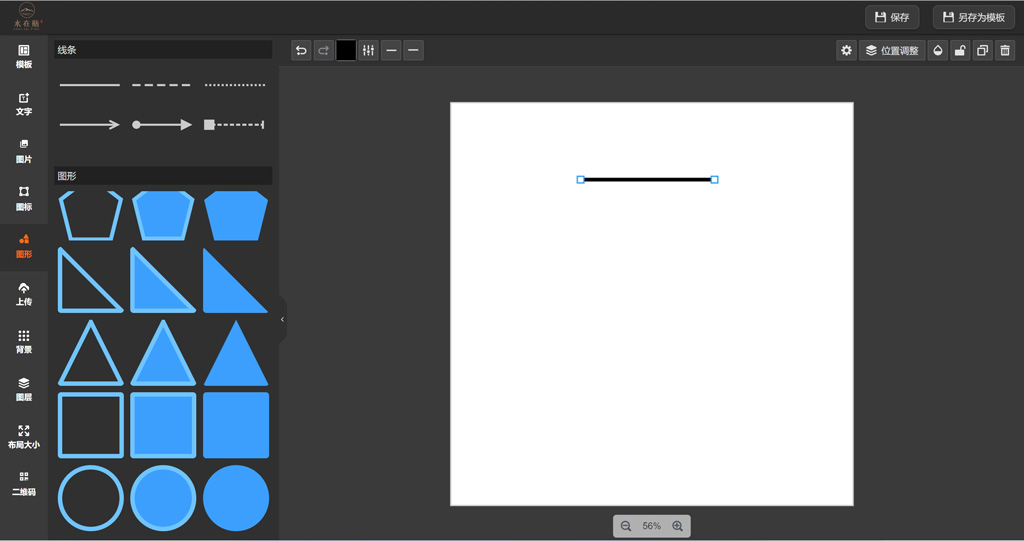Viewport: 1024px width, 541px height.
Task: Select the 图形 shapes sidebar tab
Action: [x=24, y=246]
